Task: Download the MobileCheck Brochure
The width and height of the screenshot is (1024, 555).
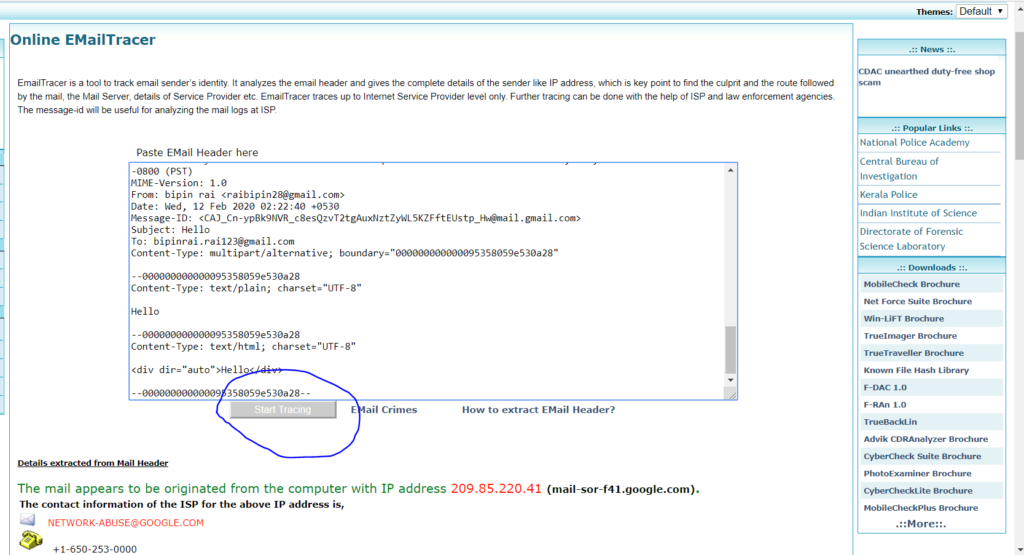Action: click(911, 284)
